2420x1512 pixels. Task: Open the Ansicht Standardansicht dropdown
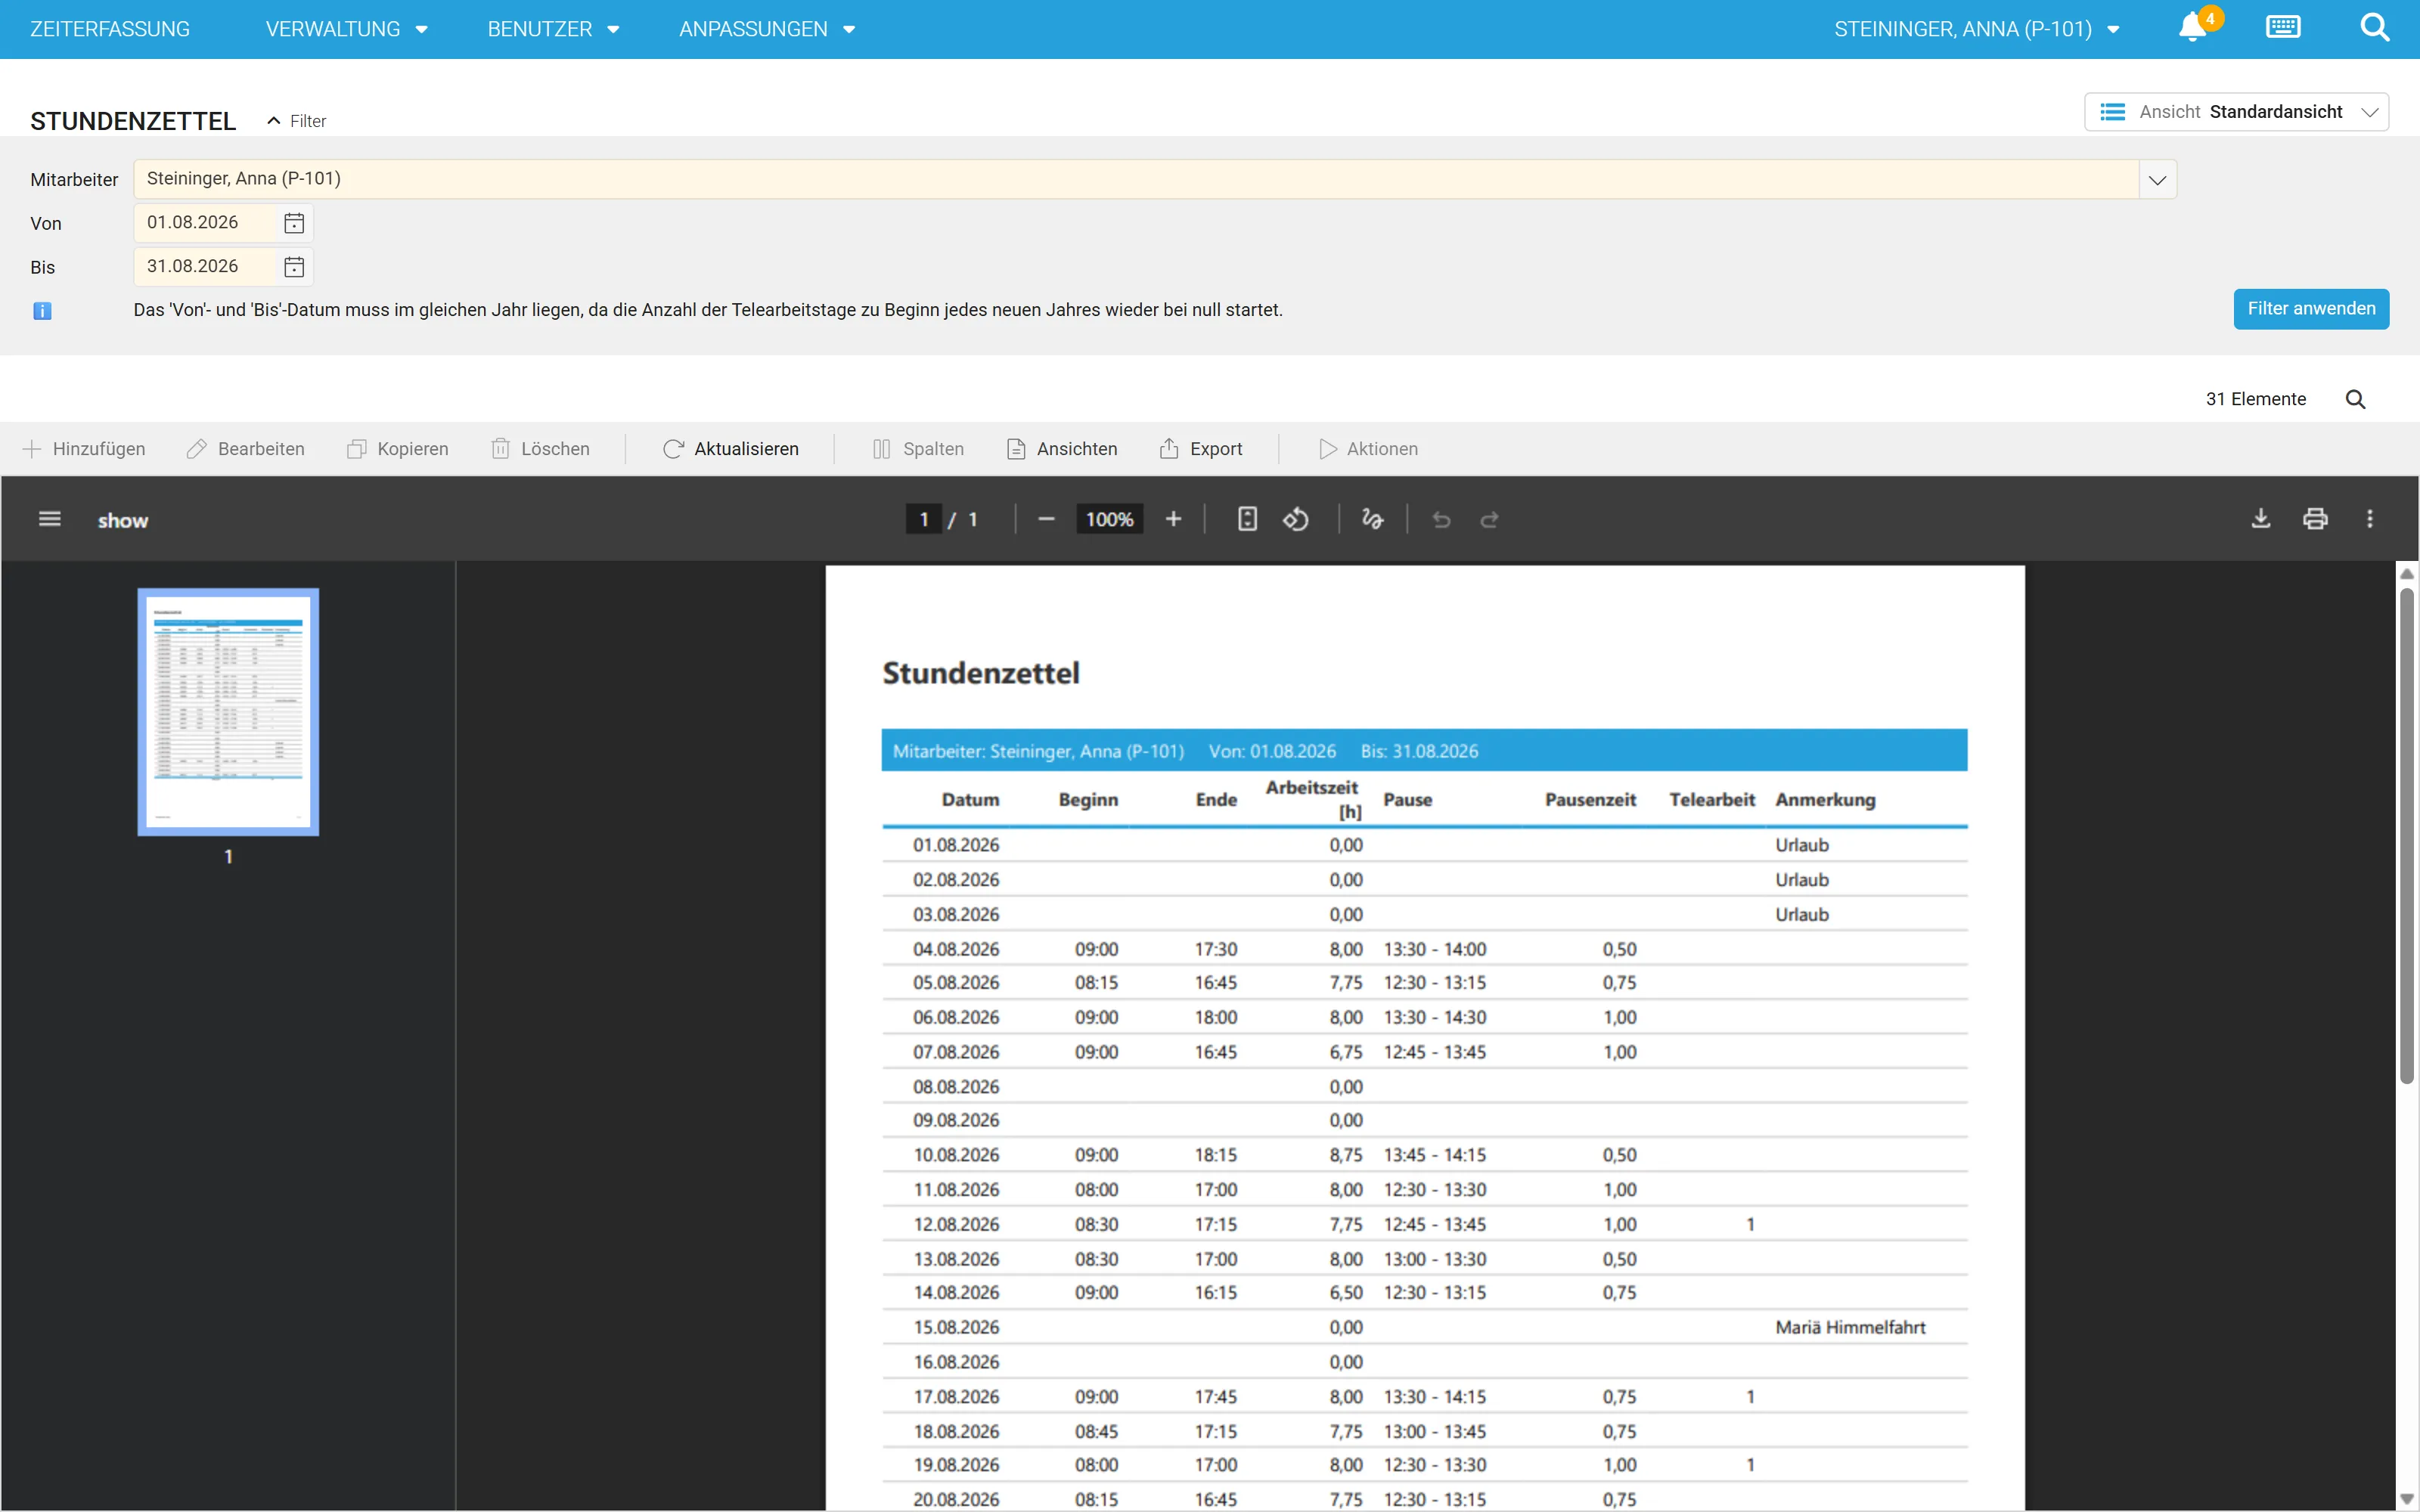coord(2236,112)
